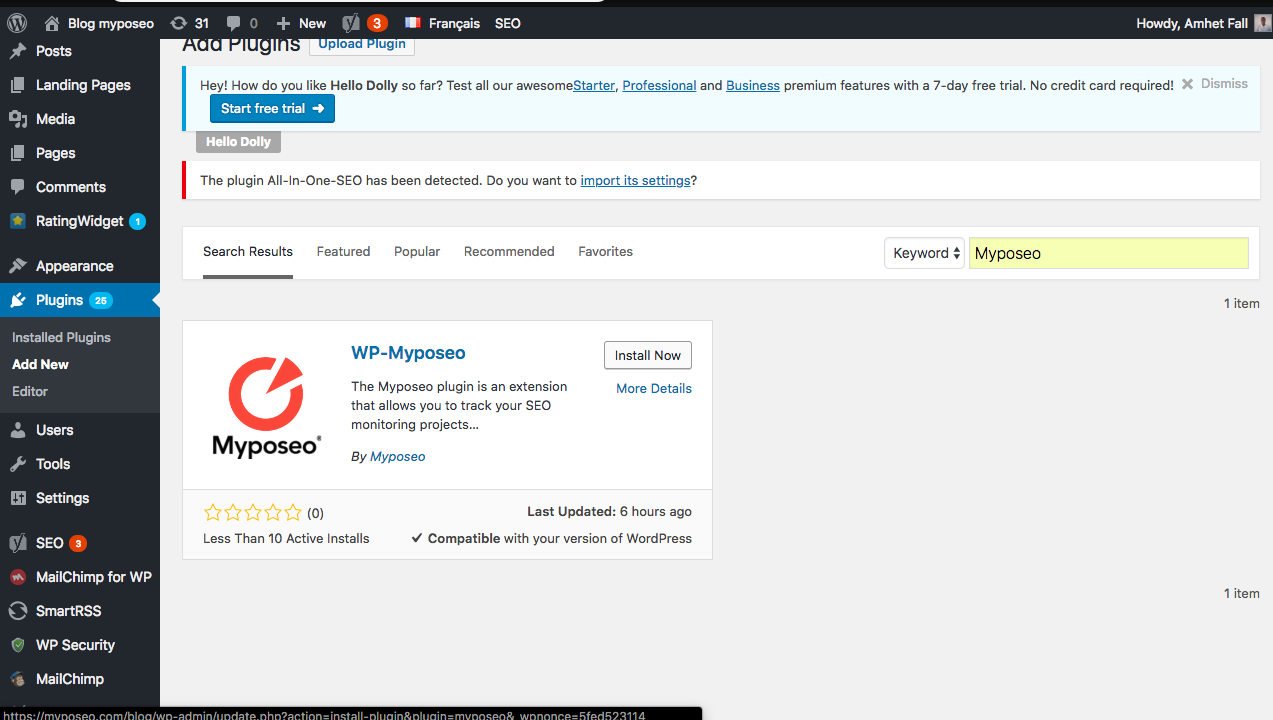Open the Blog myposeo home icon
The width and height of the screenshot is (1273, 720).
[53, 23]
